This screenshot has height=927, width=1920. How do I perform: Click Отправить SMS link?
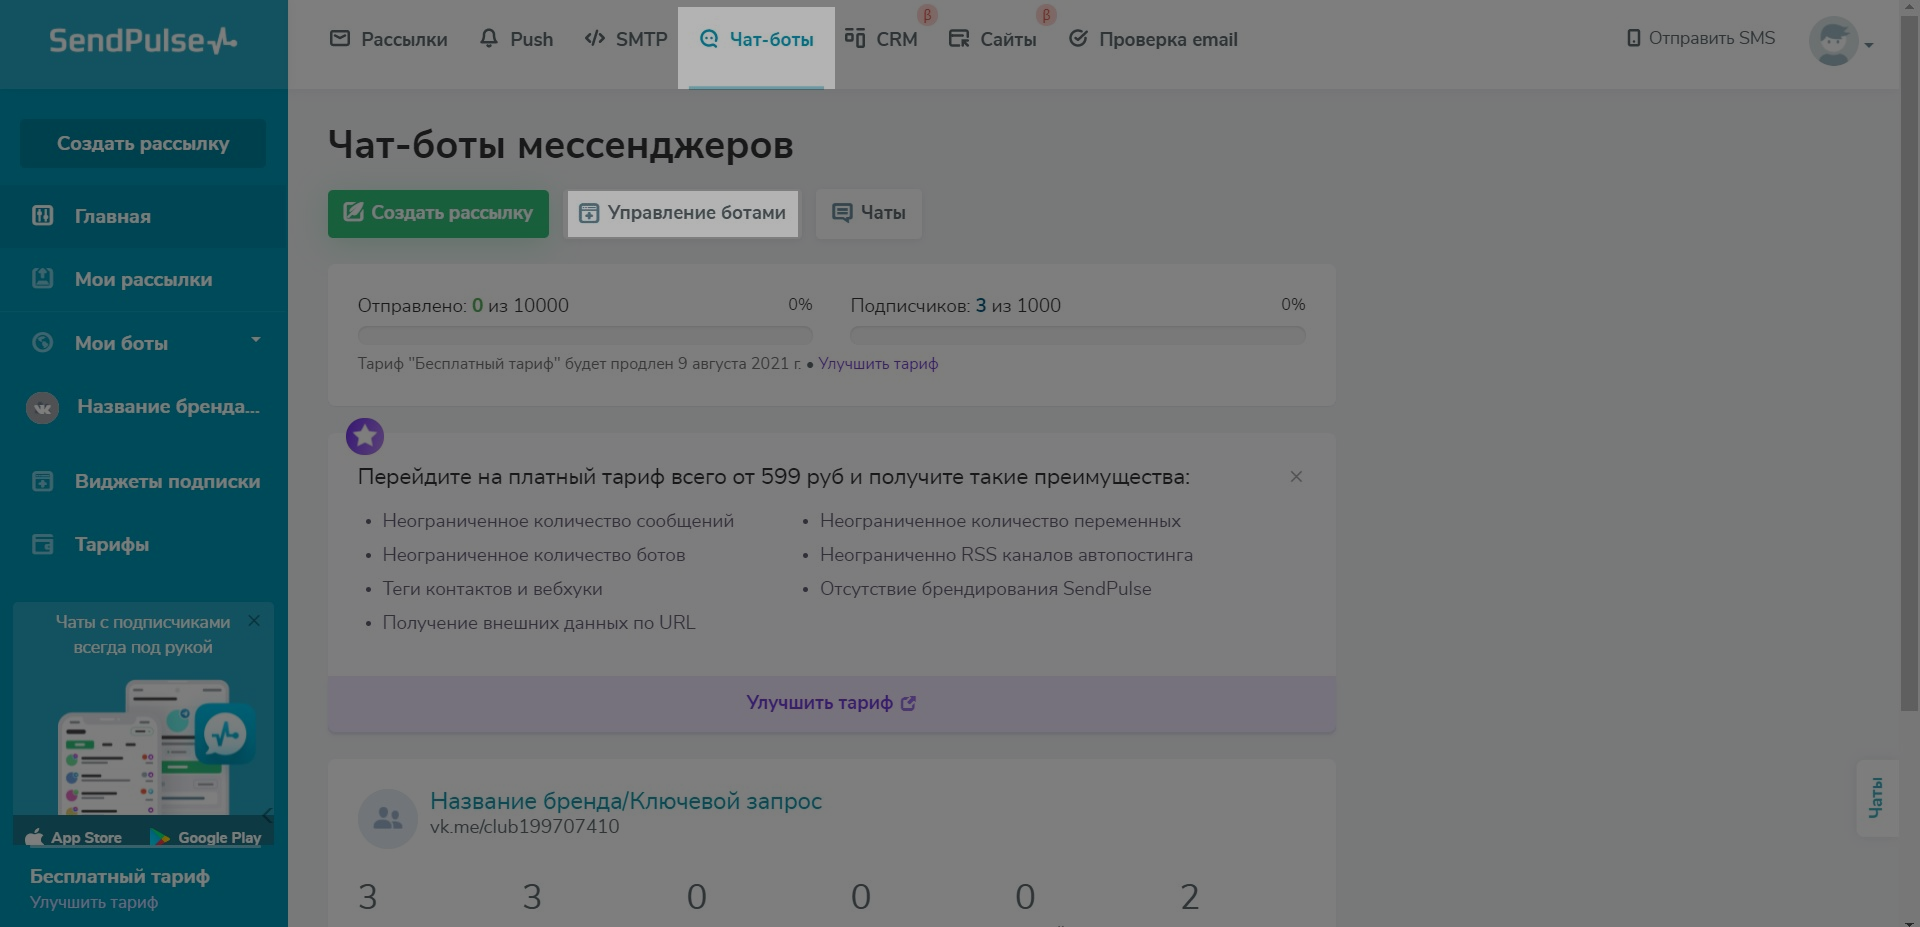tap(1700, 38)
